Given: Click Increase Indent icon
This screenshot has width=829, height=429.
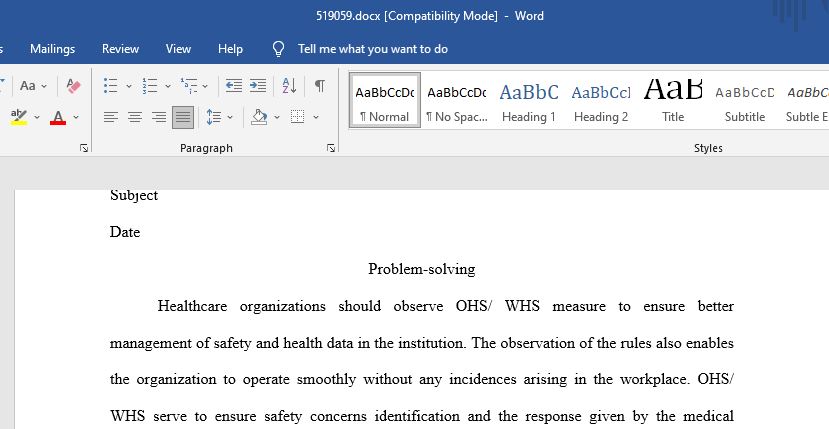Looking at the screenshot, I should (258, 86).
